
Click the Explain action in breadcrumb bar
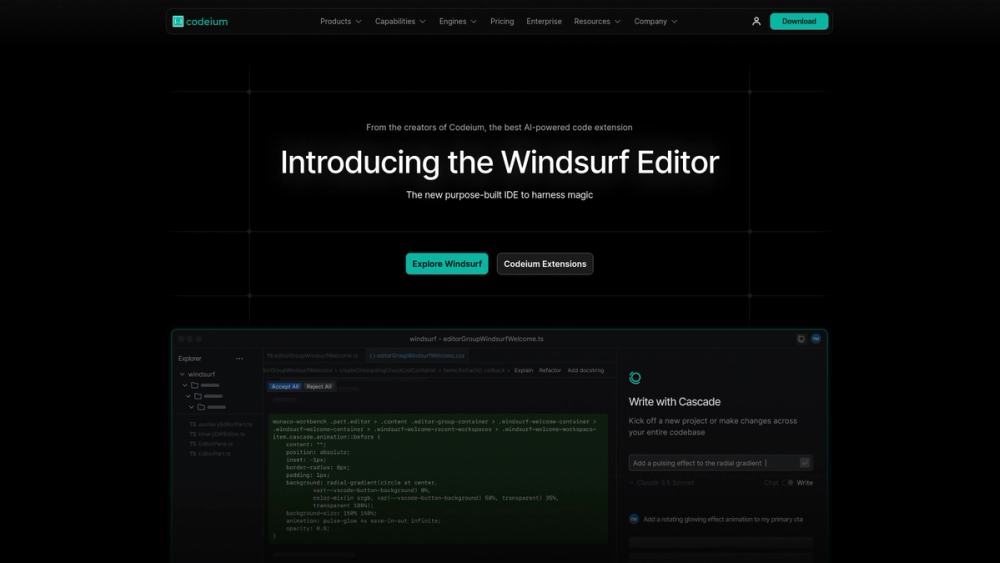click(524, 370)
